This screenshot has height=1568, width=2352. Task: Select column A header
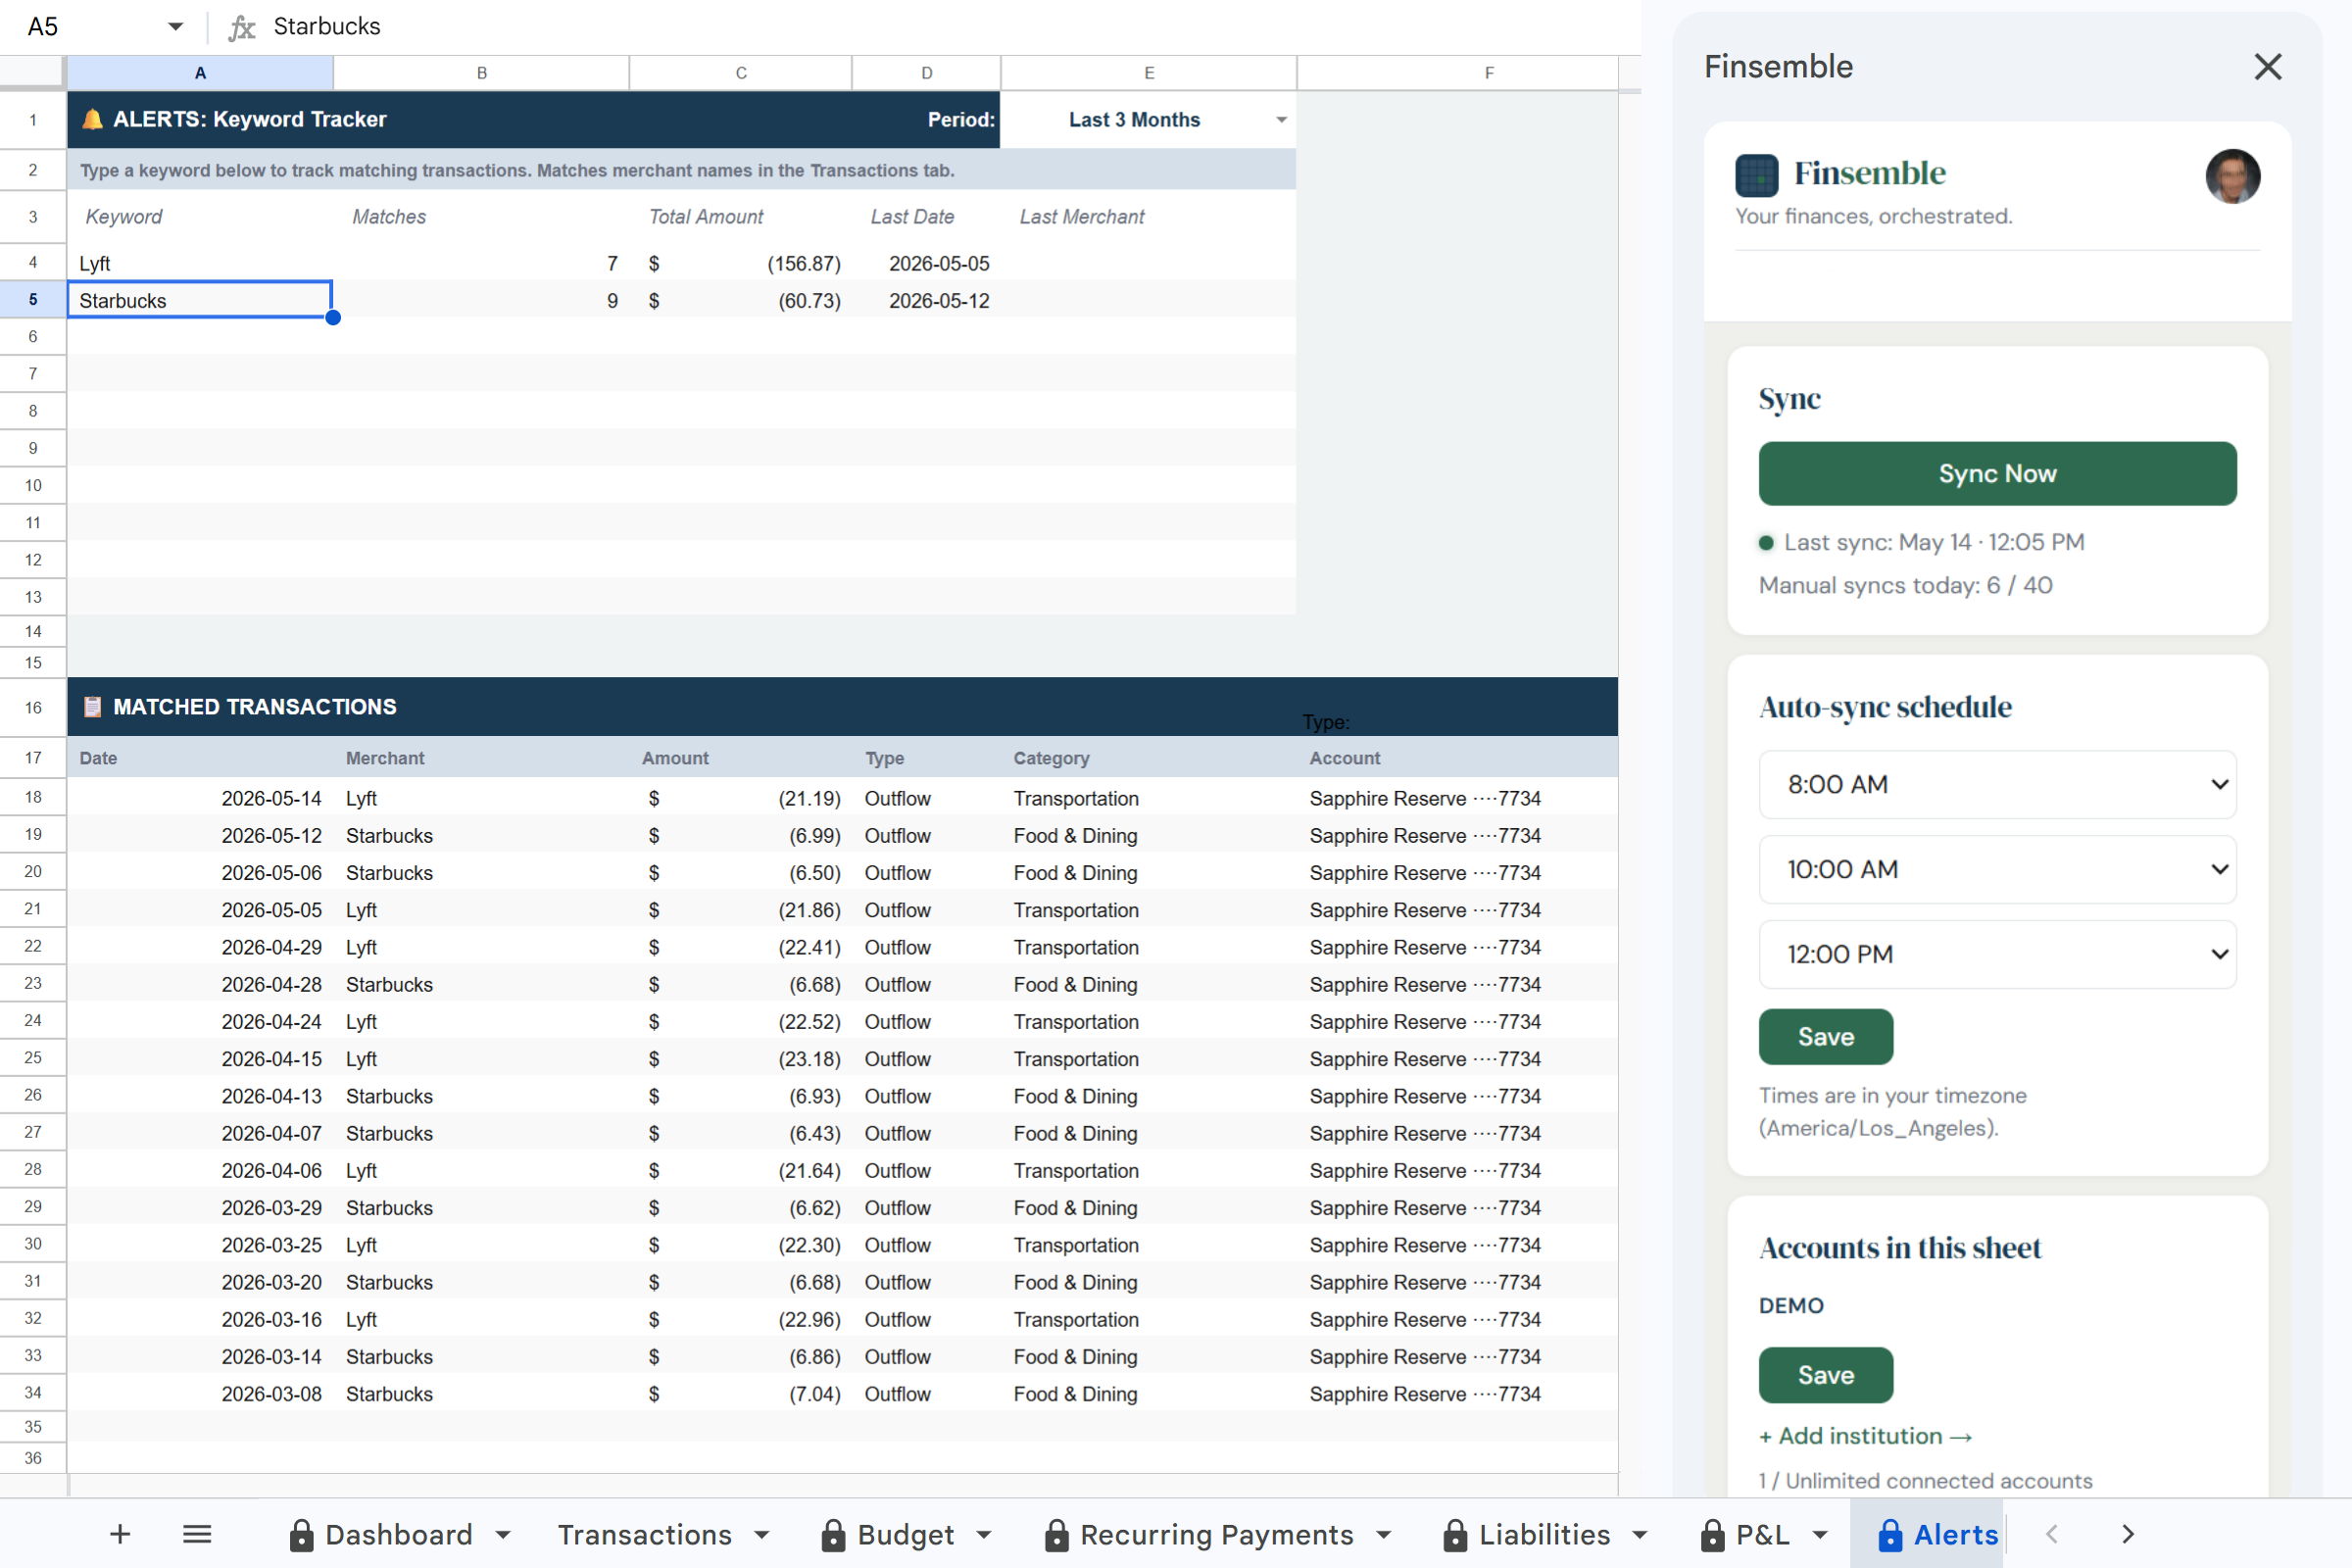click(200, 73)
